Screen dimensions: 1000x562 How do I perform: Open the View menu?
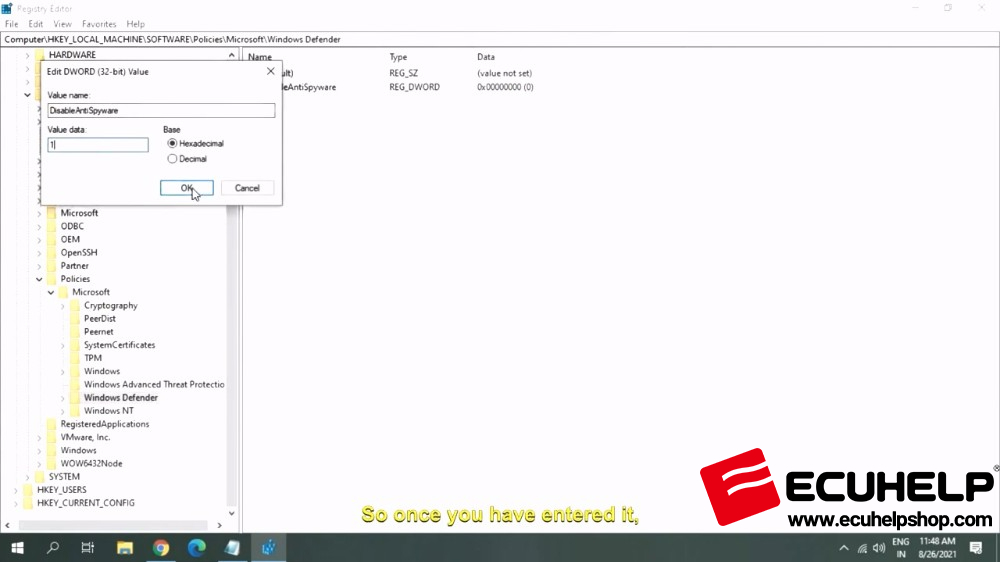click(x=62, y=24)
